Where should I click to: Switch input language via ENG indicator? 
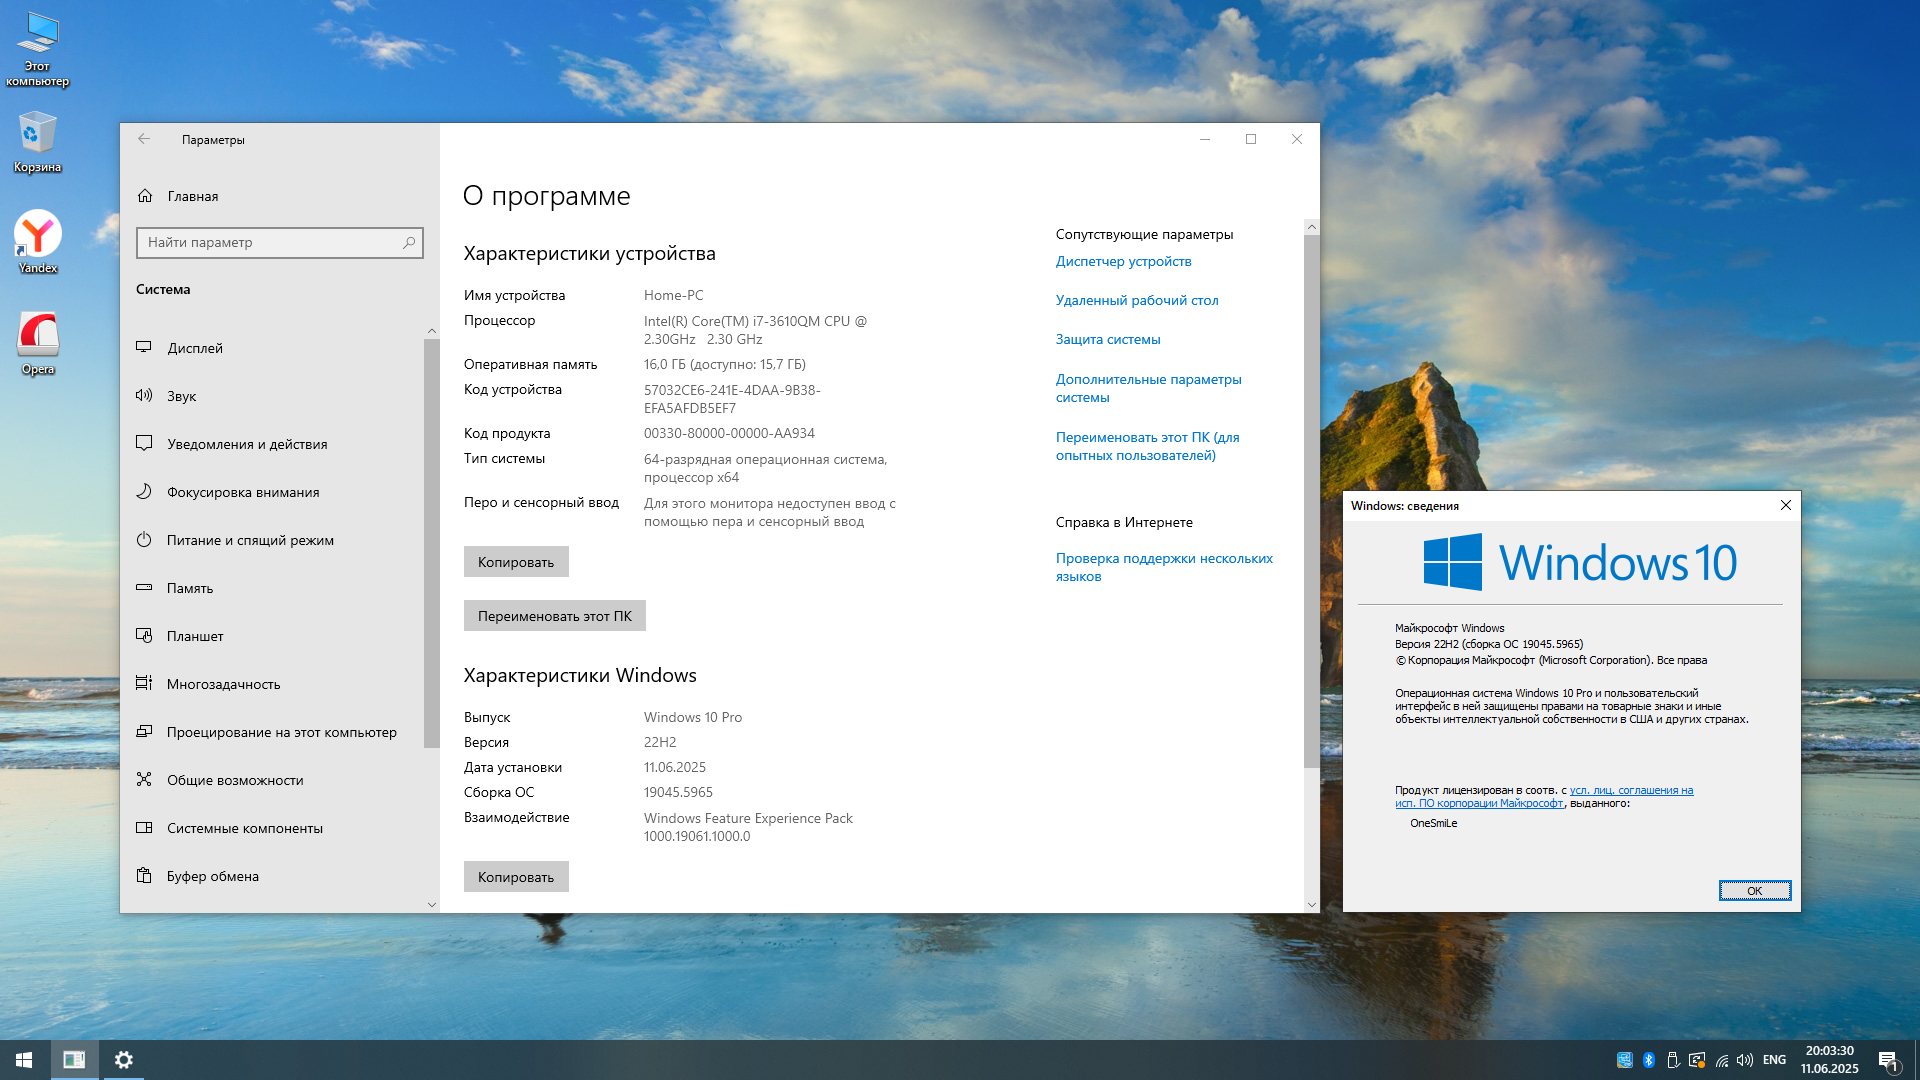point(1774,1060)
